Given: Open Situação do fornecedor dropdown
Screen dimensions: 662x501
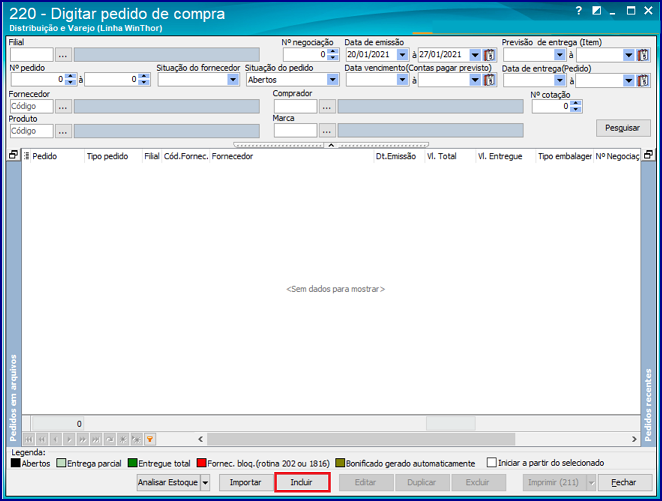Looking at the screenshot, I should [x=233, y=80].
